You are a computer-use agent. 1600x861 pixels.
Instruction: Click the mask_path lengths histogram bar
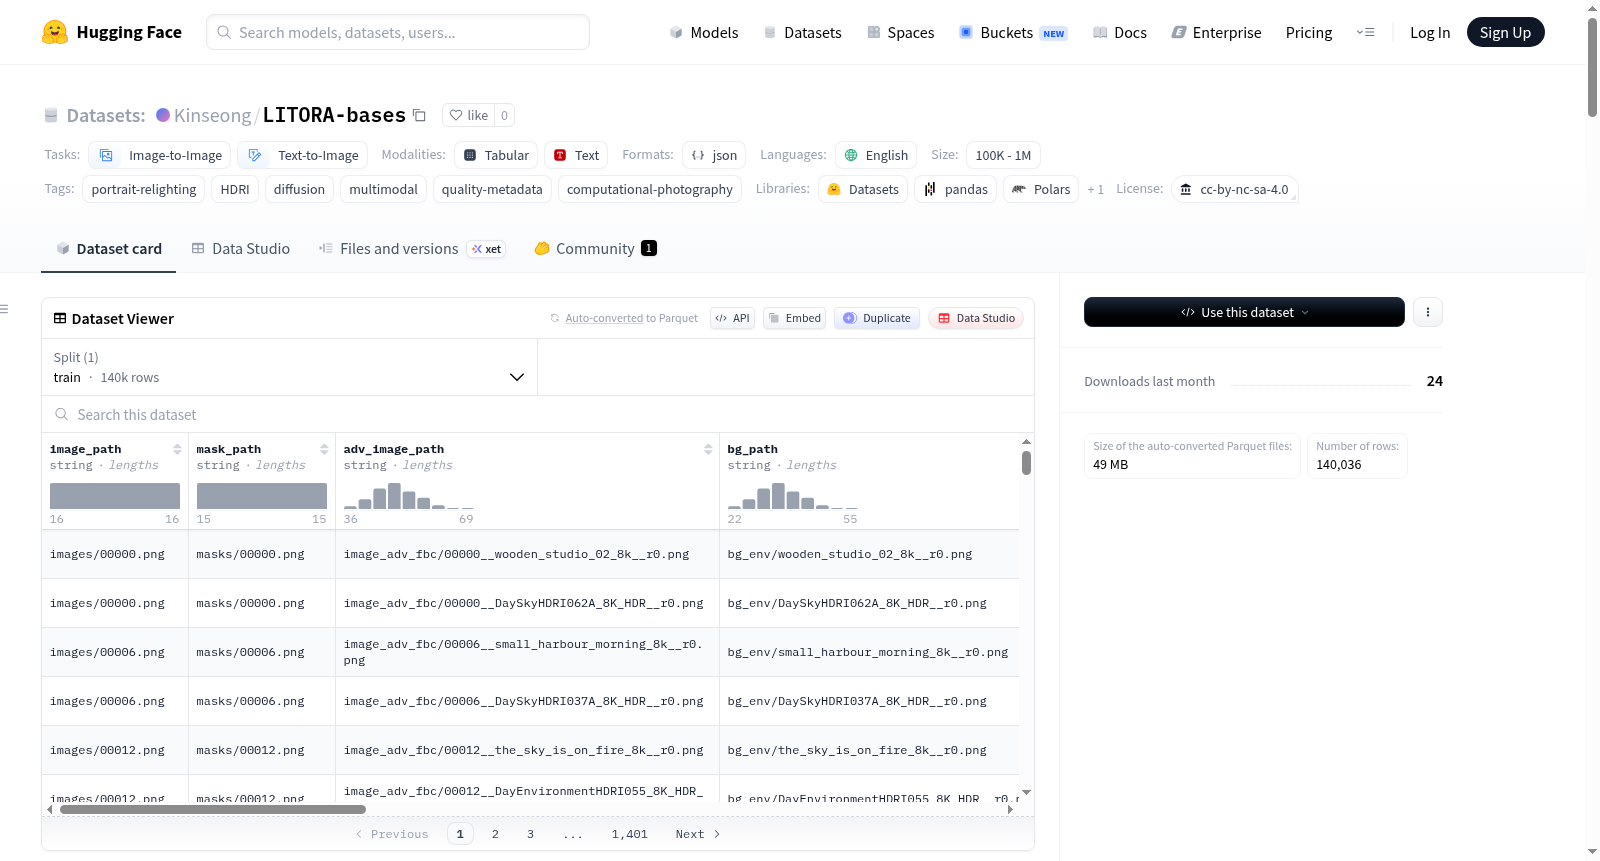point(262,496)
